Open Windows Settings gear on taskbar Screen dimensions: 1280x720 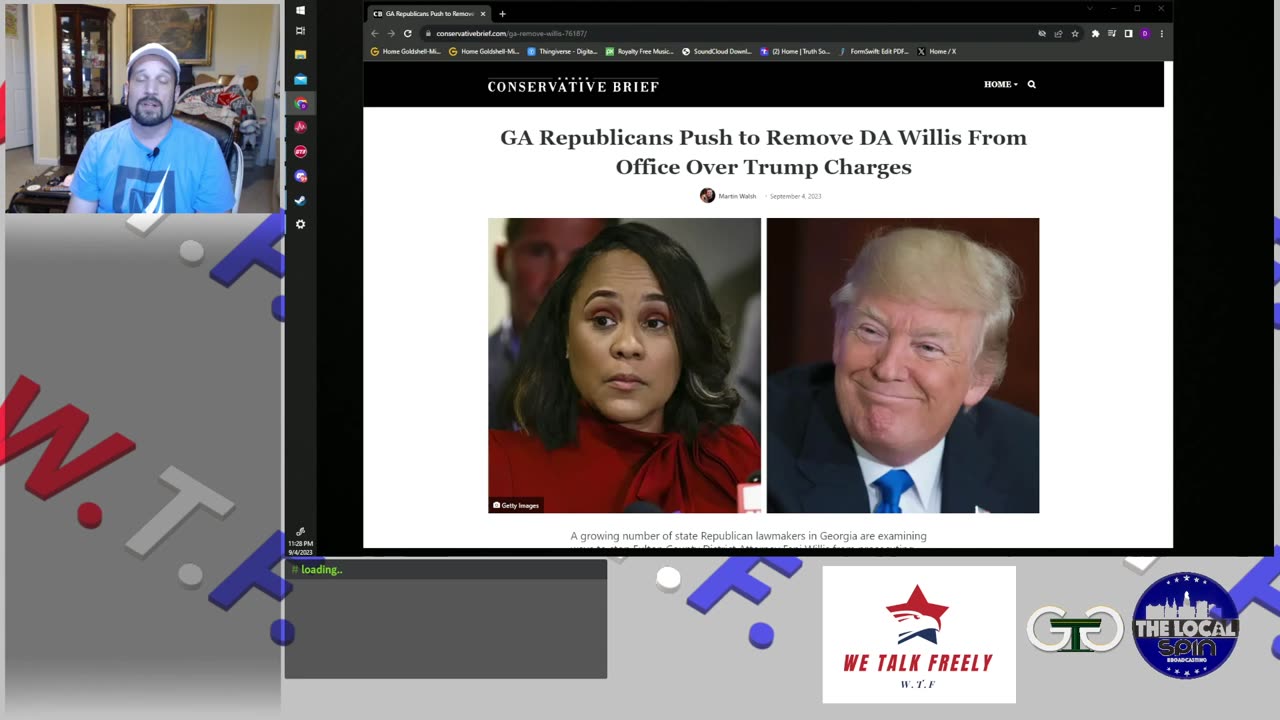point(300,224)
